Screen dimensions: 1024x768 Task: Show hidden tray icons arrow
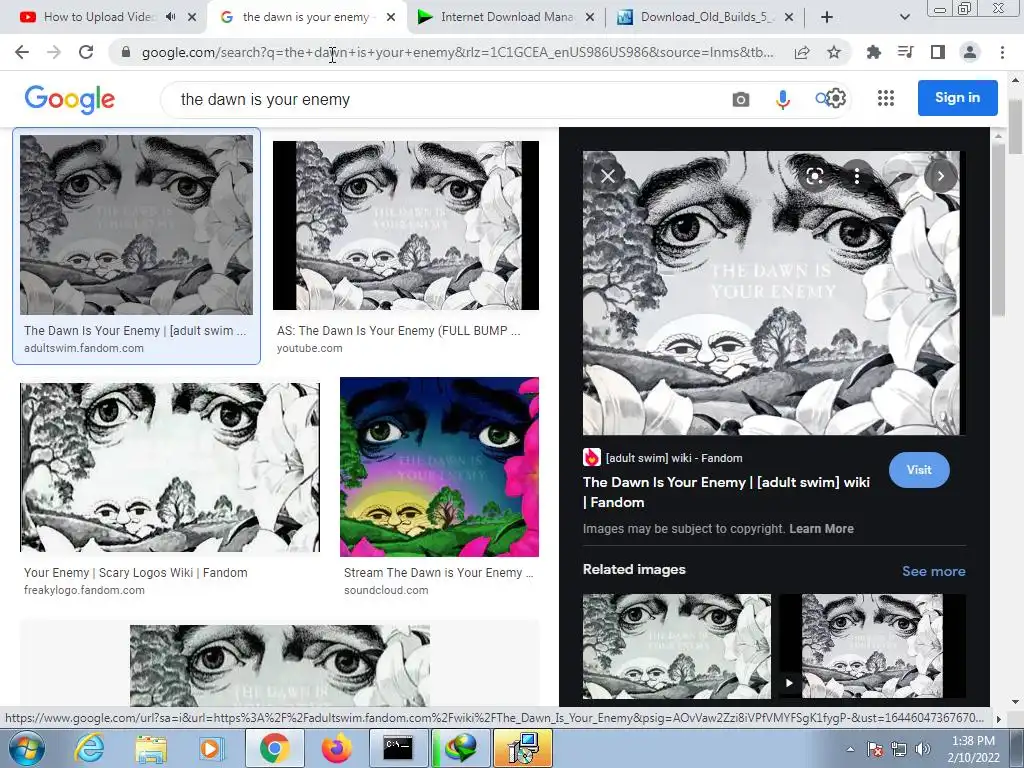[x=850, y=750]
